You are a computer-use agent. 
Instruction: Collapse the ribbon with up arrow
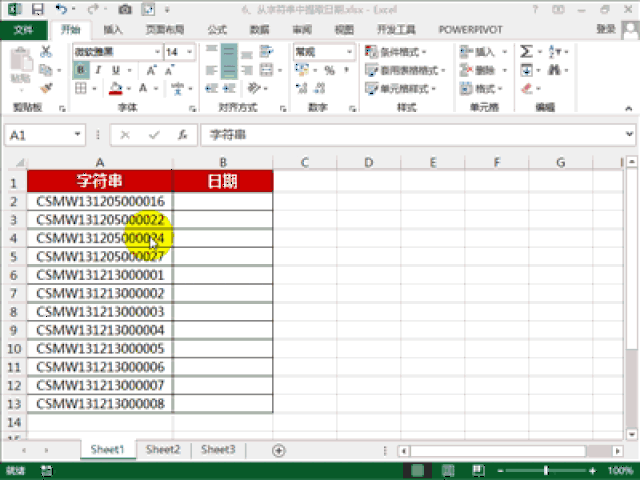point(629,108)
